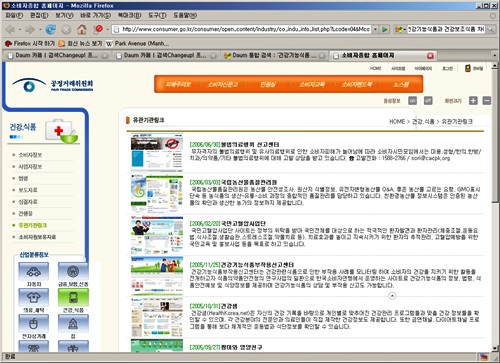Open the 최신 뉴스 보기 feed bookmark
This screenshot has height=363, width=500.
[80, 43]
